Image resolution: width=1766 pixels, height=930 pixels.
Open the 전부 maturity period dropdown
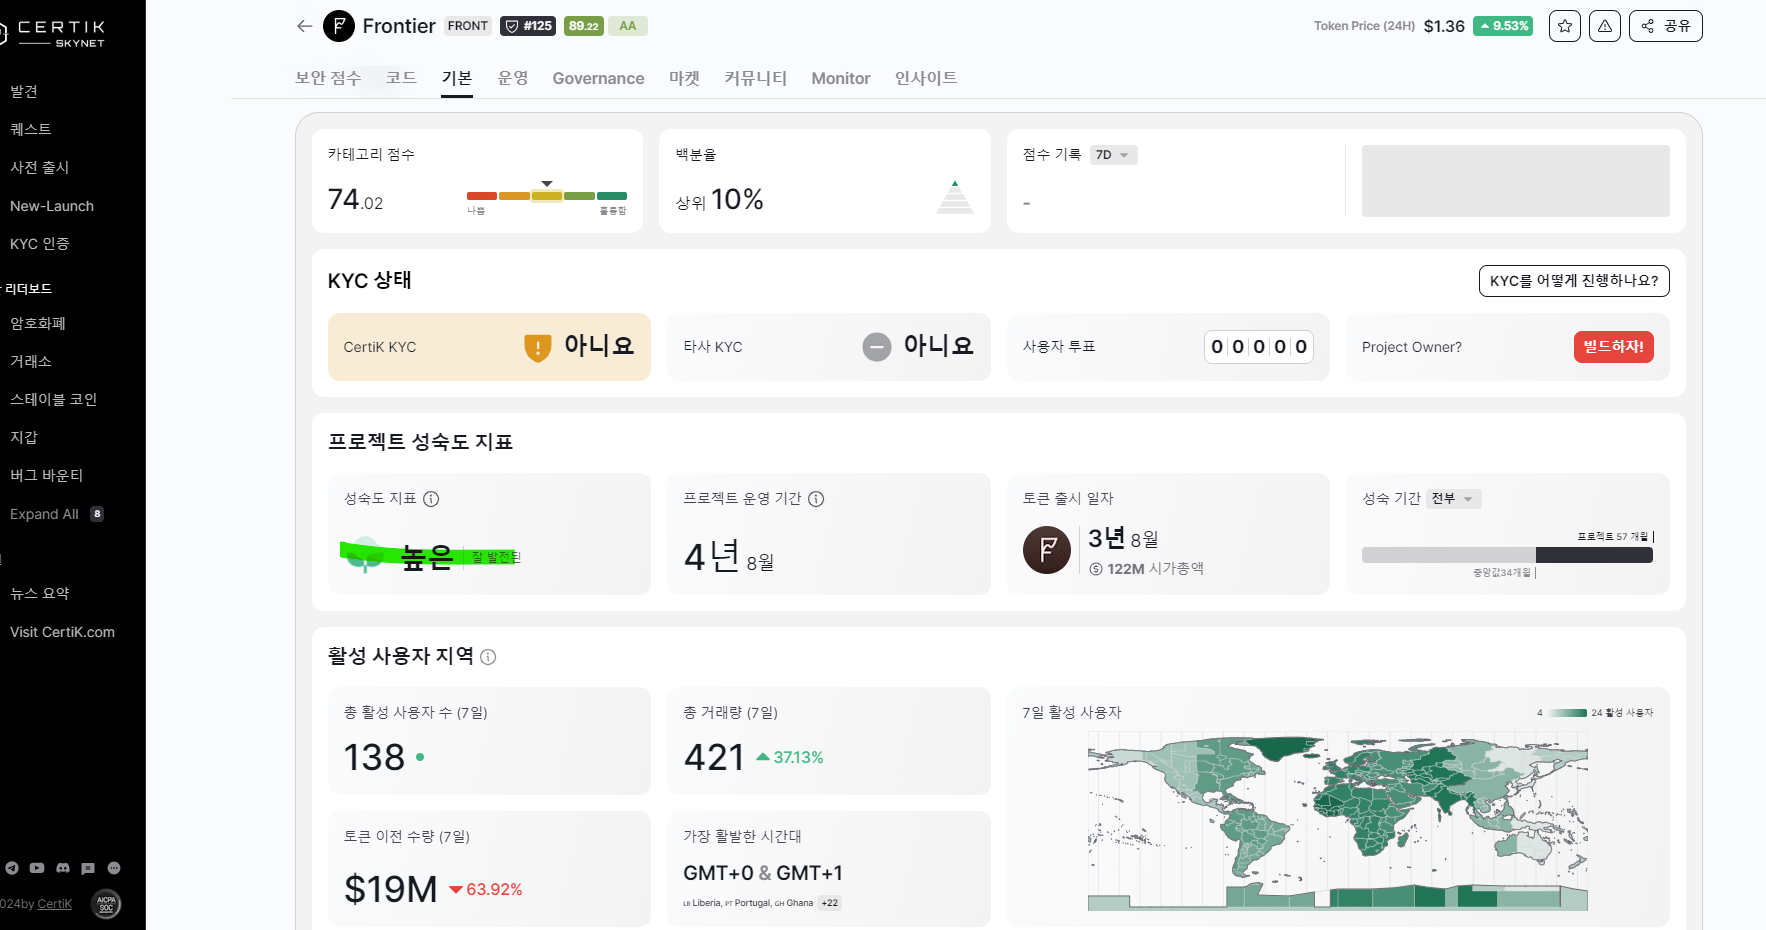click(x=1453, y=498)
